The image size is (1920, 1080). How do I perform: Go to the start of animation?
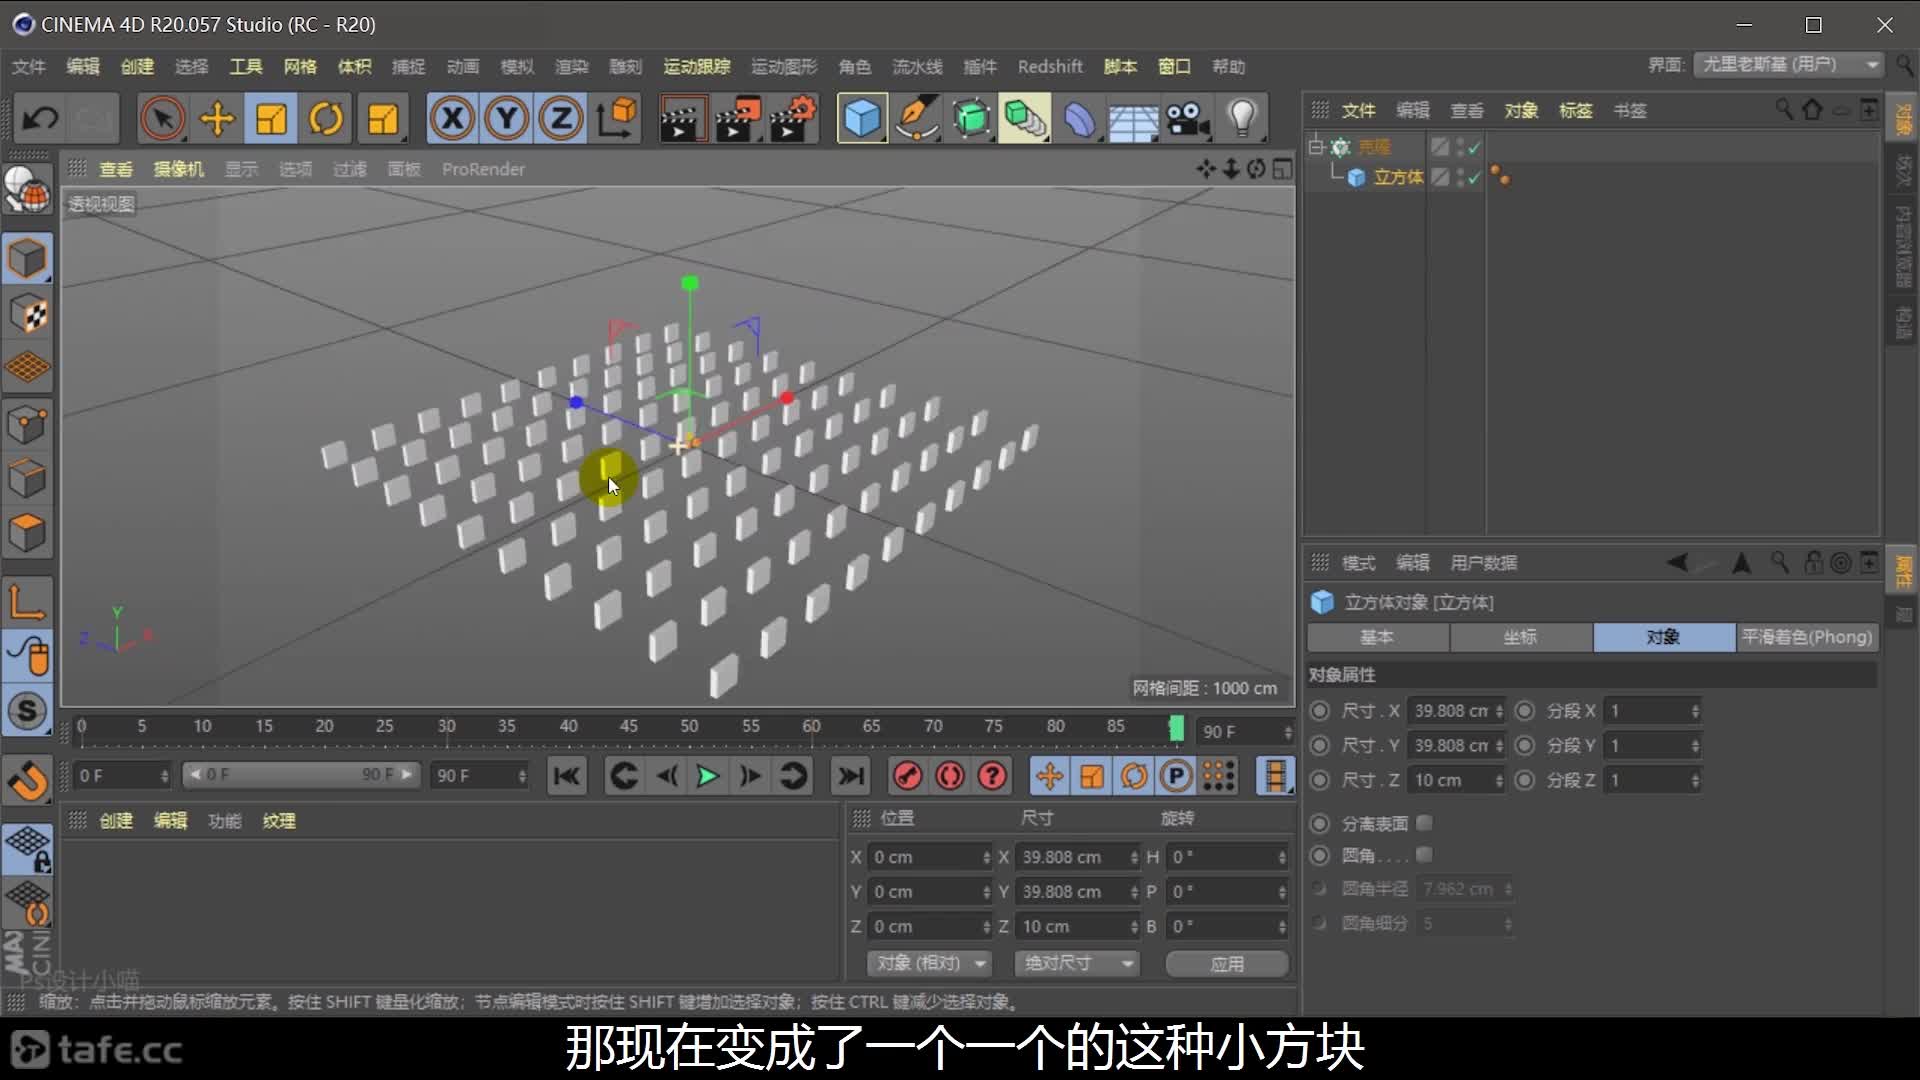click(x=566, y=776)
